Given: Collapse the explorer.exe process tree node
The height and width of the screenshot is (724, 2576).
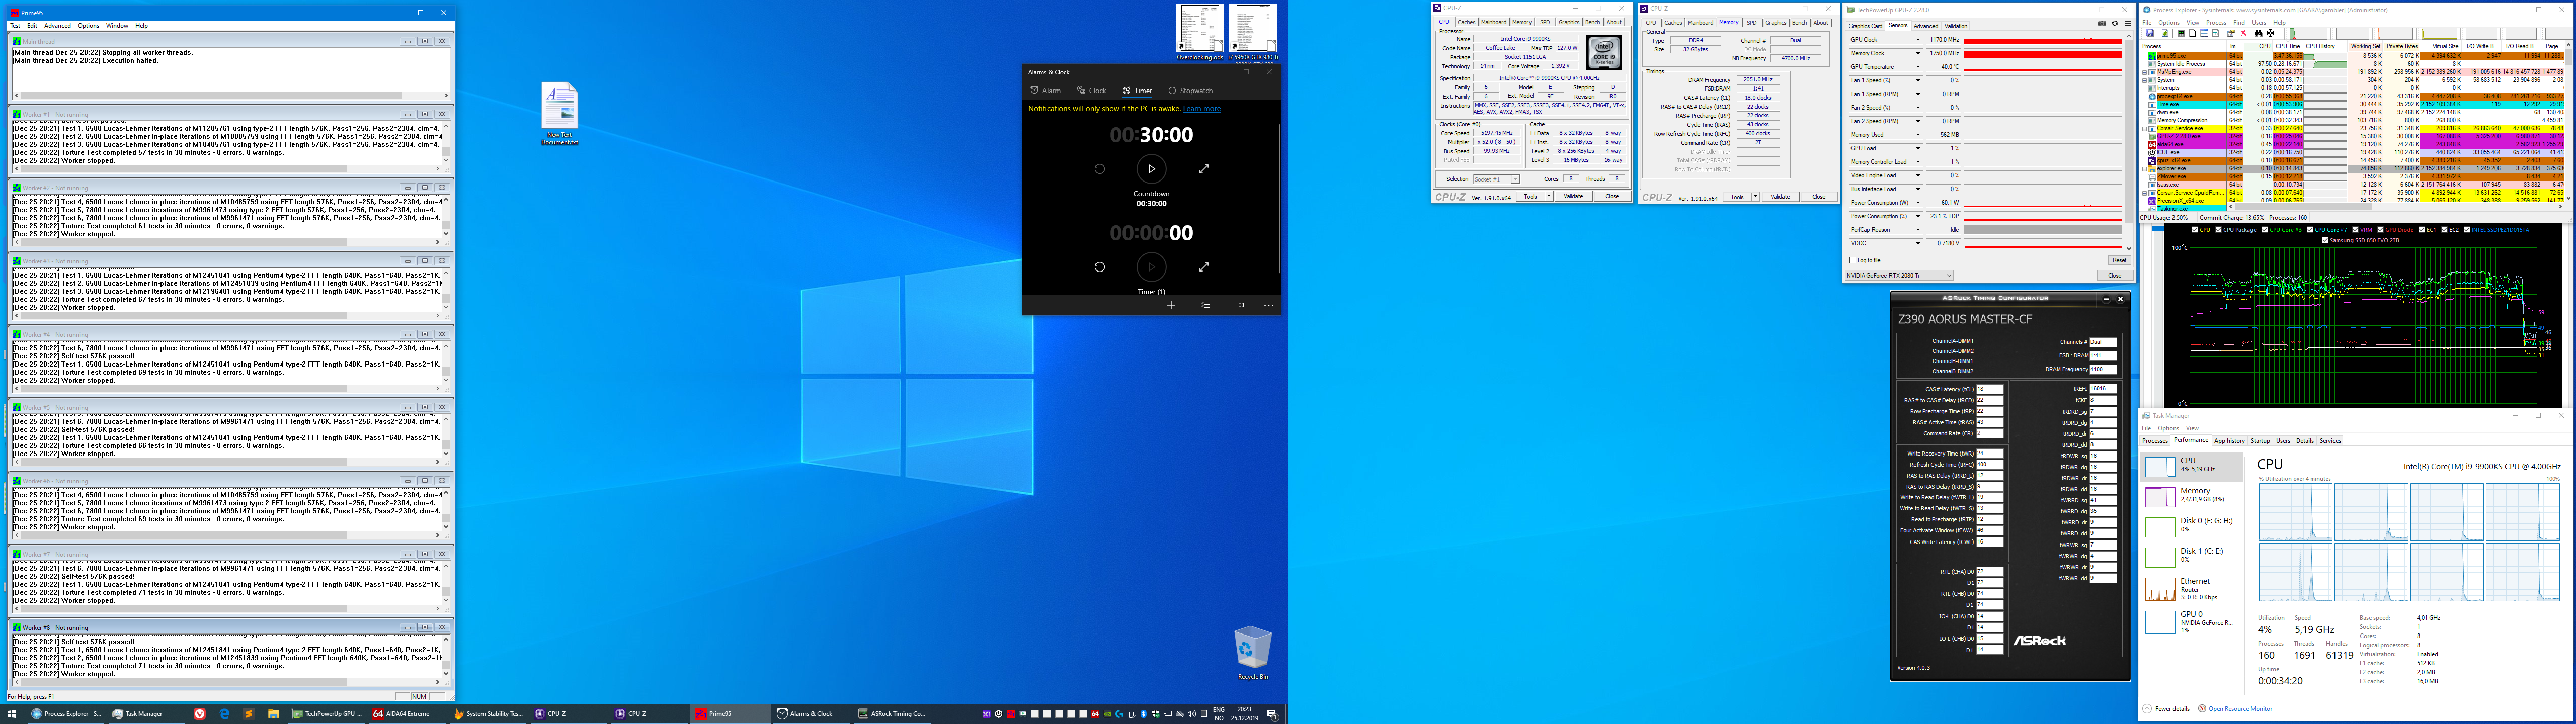Looking at the screenshot, I should (x=2145, y=169).
